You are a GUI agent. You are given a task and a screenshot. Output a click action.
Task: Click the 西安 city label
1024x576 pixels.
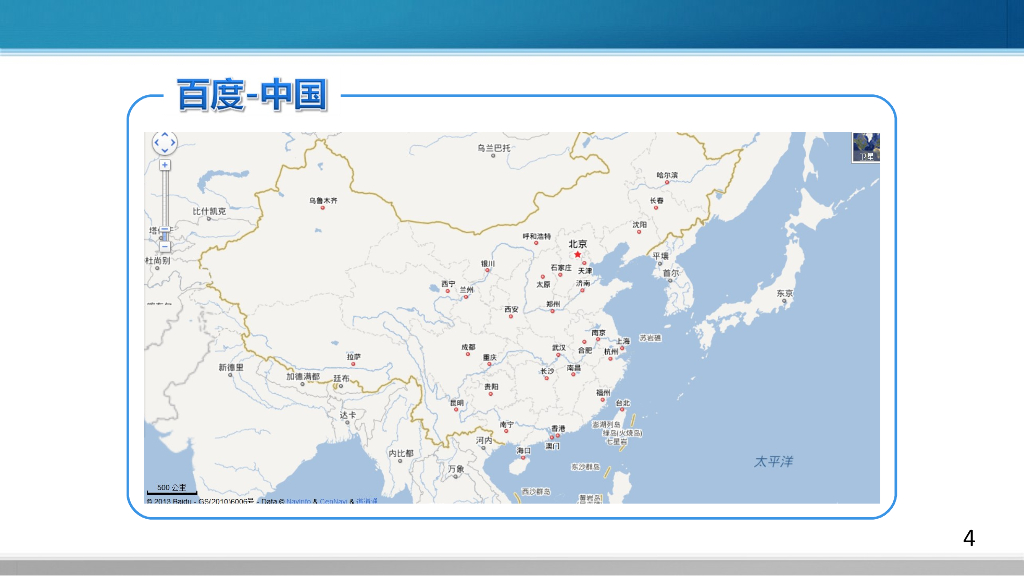click(x=511, y=309)
